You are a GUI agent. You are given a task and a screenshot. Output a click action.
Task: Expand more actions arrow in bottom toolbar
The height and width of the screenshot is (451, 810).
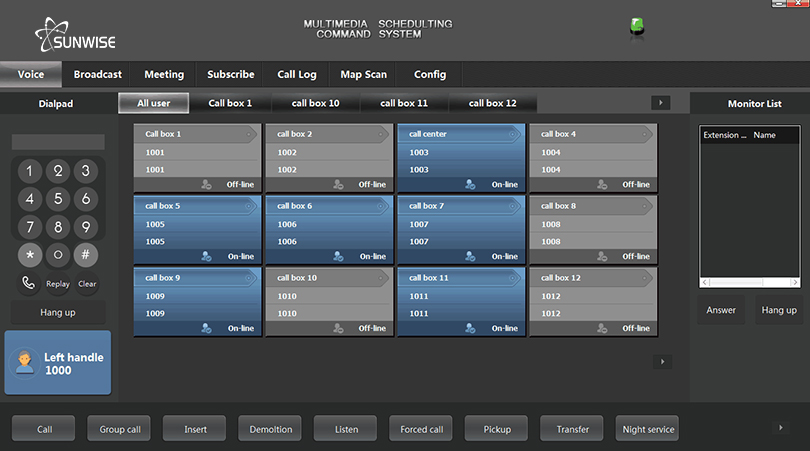click(781, 428)
